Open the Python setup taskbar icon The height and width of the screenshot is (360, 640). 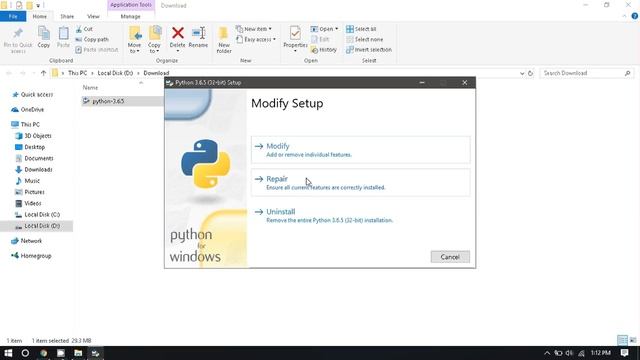pos(96,353)
